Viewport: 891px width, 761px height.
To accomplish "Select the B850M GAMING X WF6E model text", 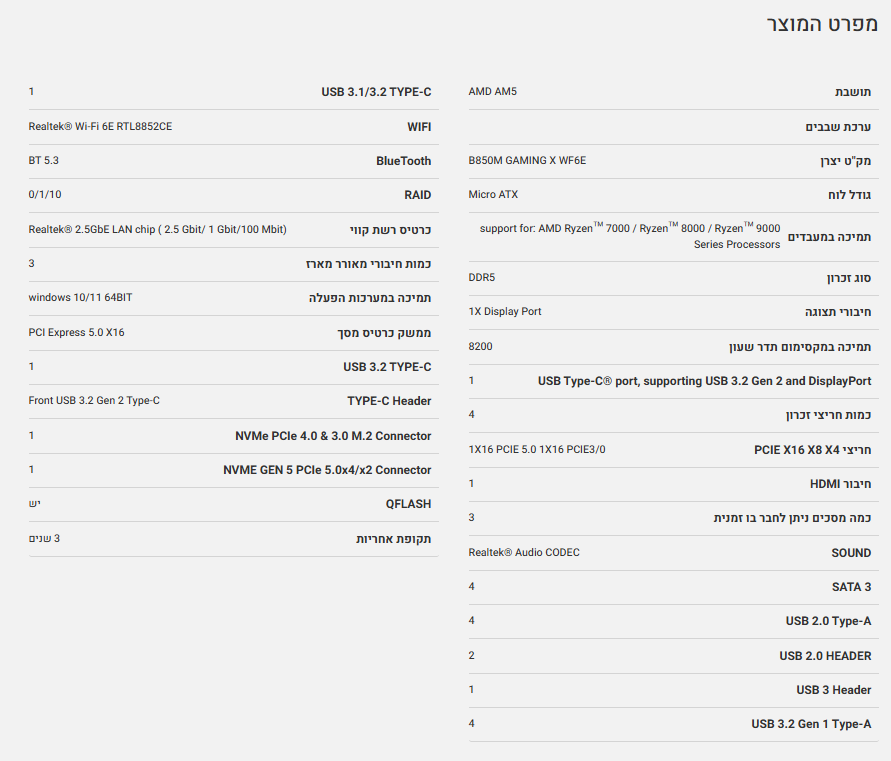I will (527, 160).
